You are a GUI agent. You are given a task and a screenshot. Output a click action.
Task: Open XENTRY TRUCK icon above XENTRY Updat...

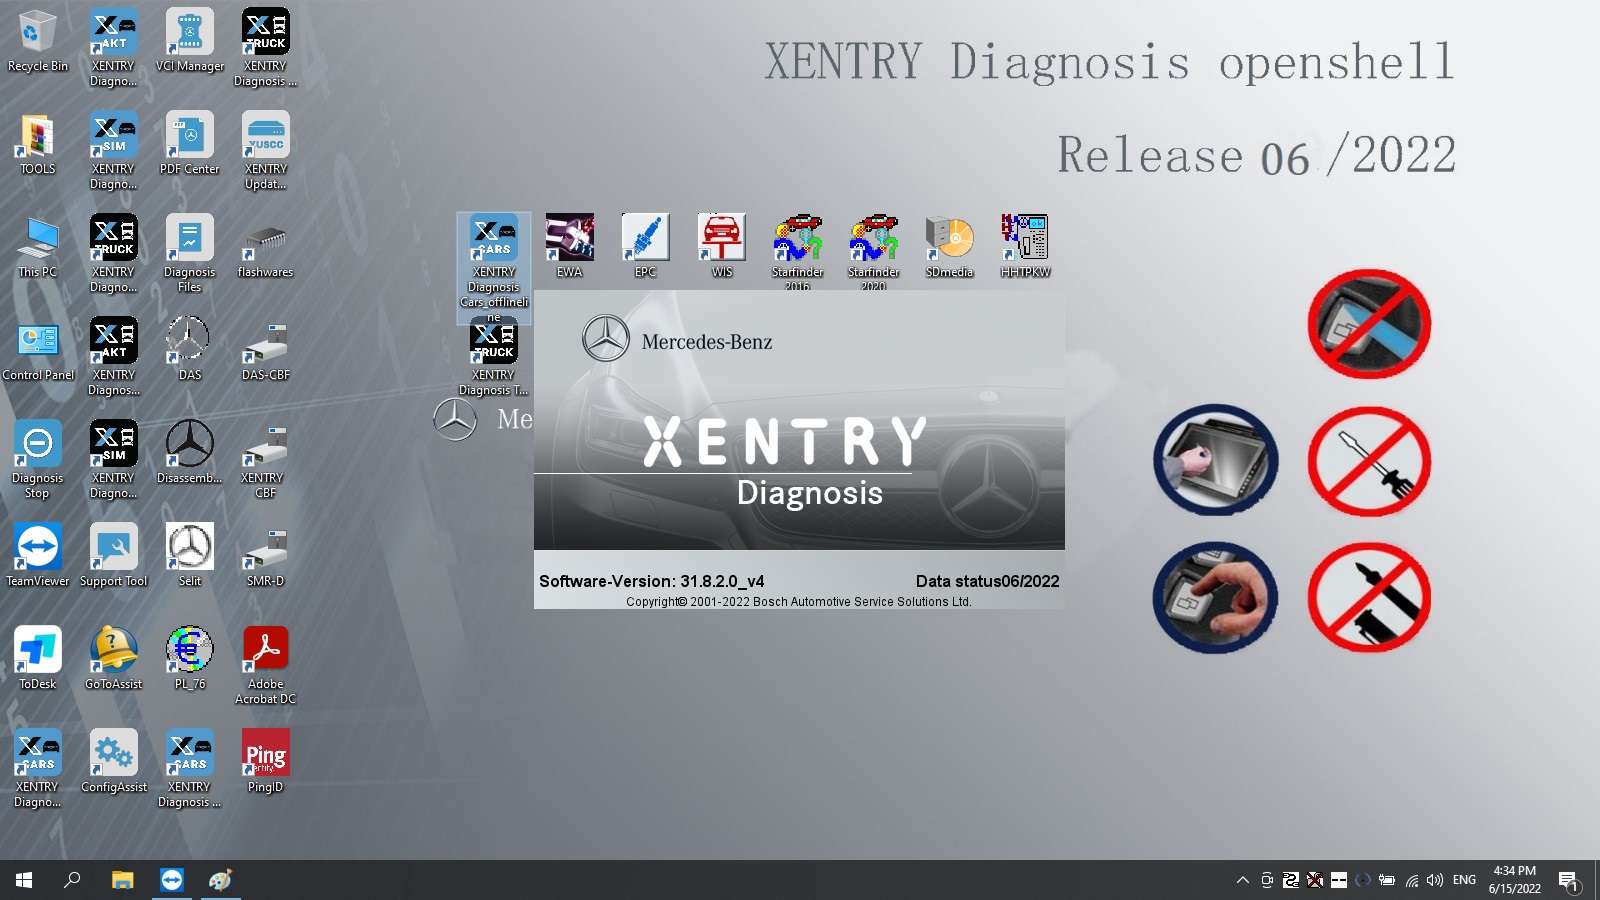266,48
